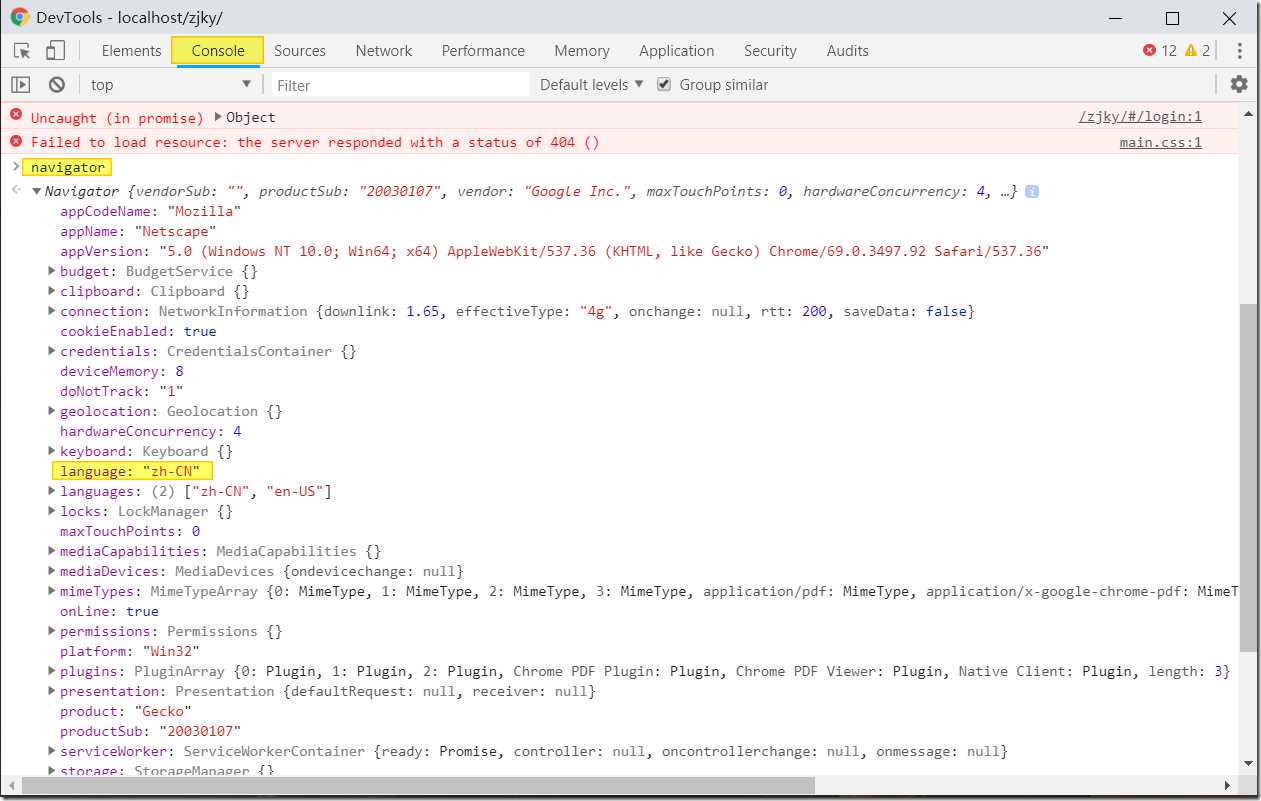Click the navigator command entry
This screenshot has width=1261, height=801.
tap(68, 167)
